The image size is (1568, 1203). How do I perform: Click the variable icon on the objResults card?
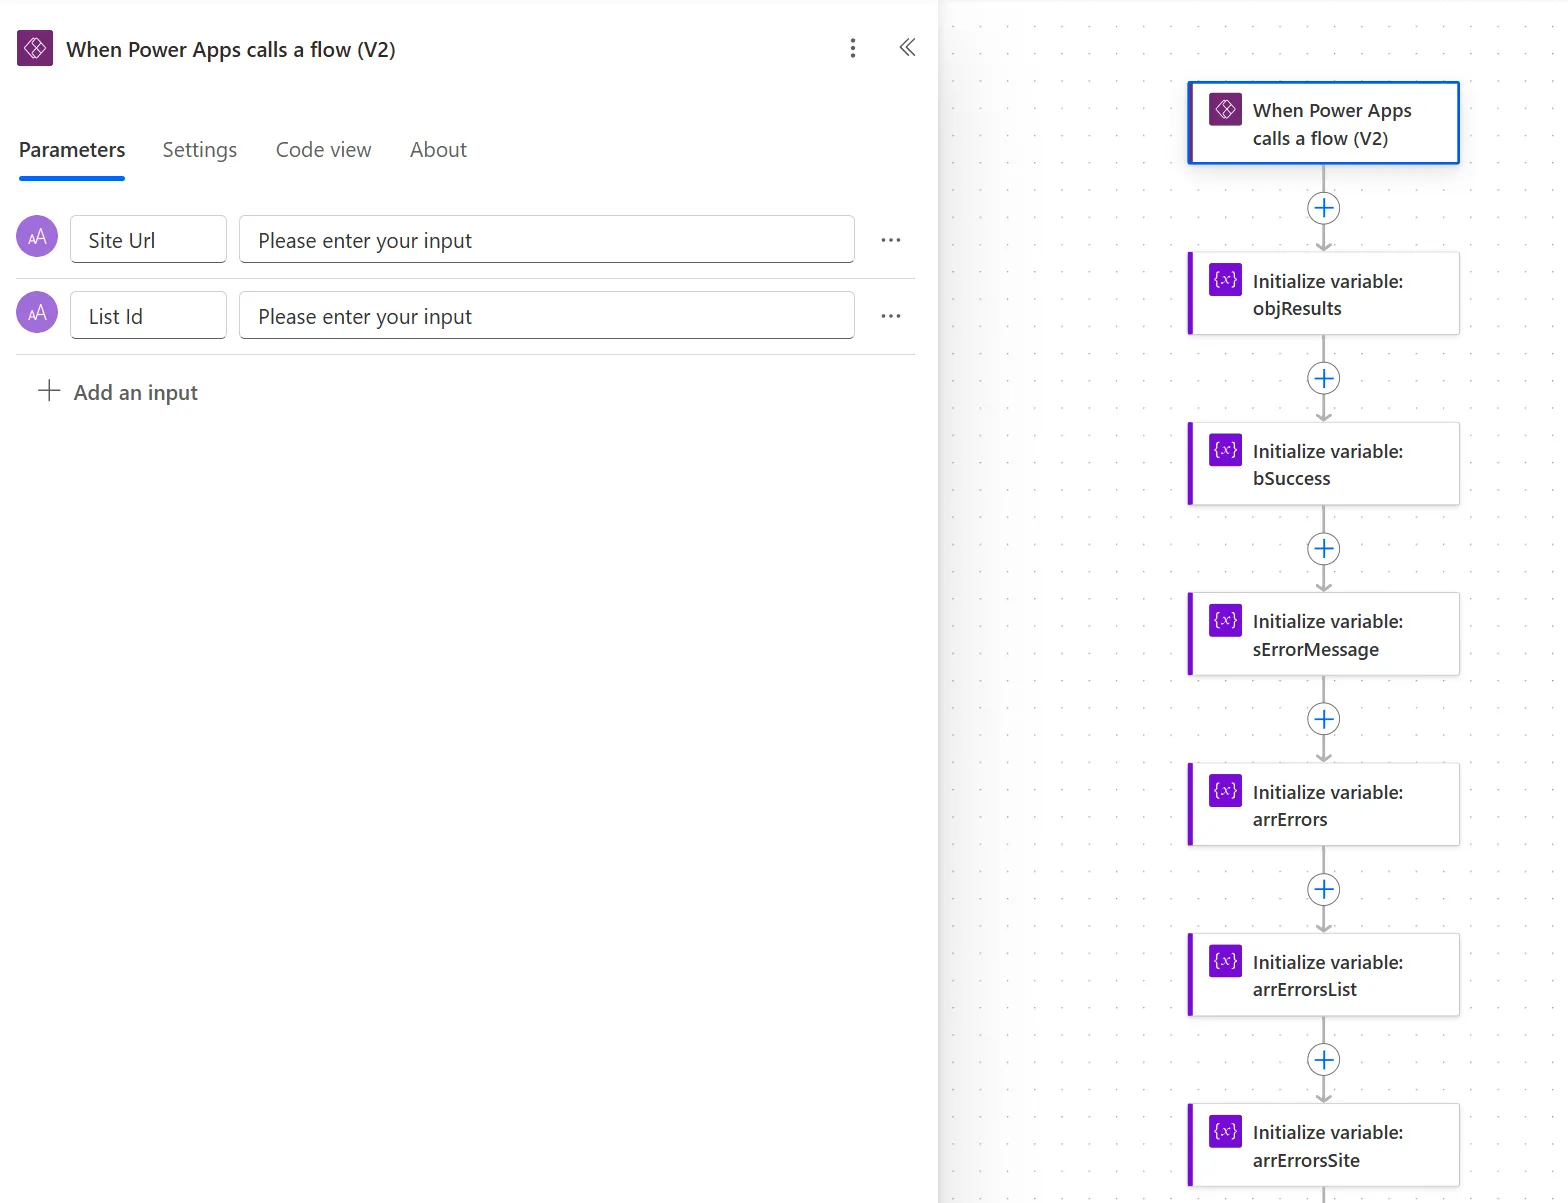pyautogui.click(x=1226, y=280)
